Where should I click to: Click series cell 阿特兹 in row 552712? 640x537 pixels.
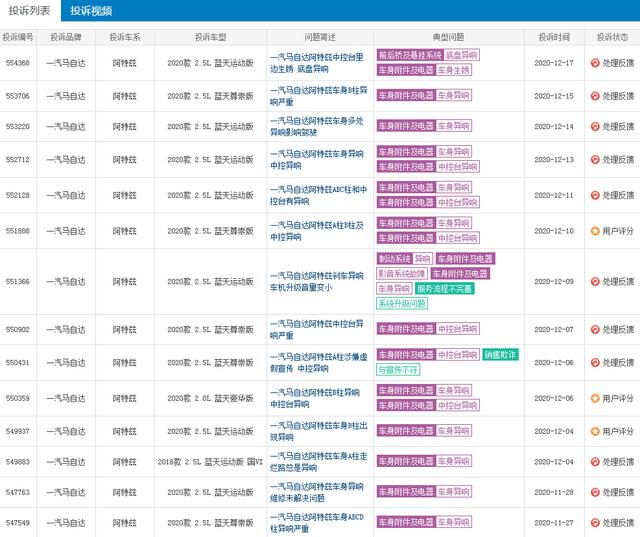click(124, 160)
